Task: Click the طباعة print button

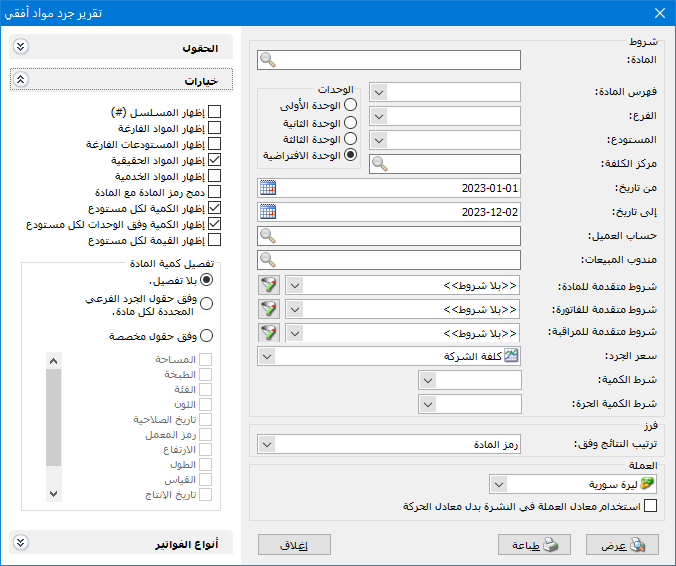Action: tap(534, 545)
